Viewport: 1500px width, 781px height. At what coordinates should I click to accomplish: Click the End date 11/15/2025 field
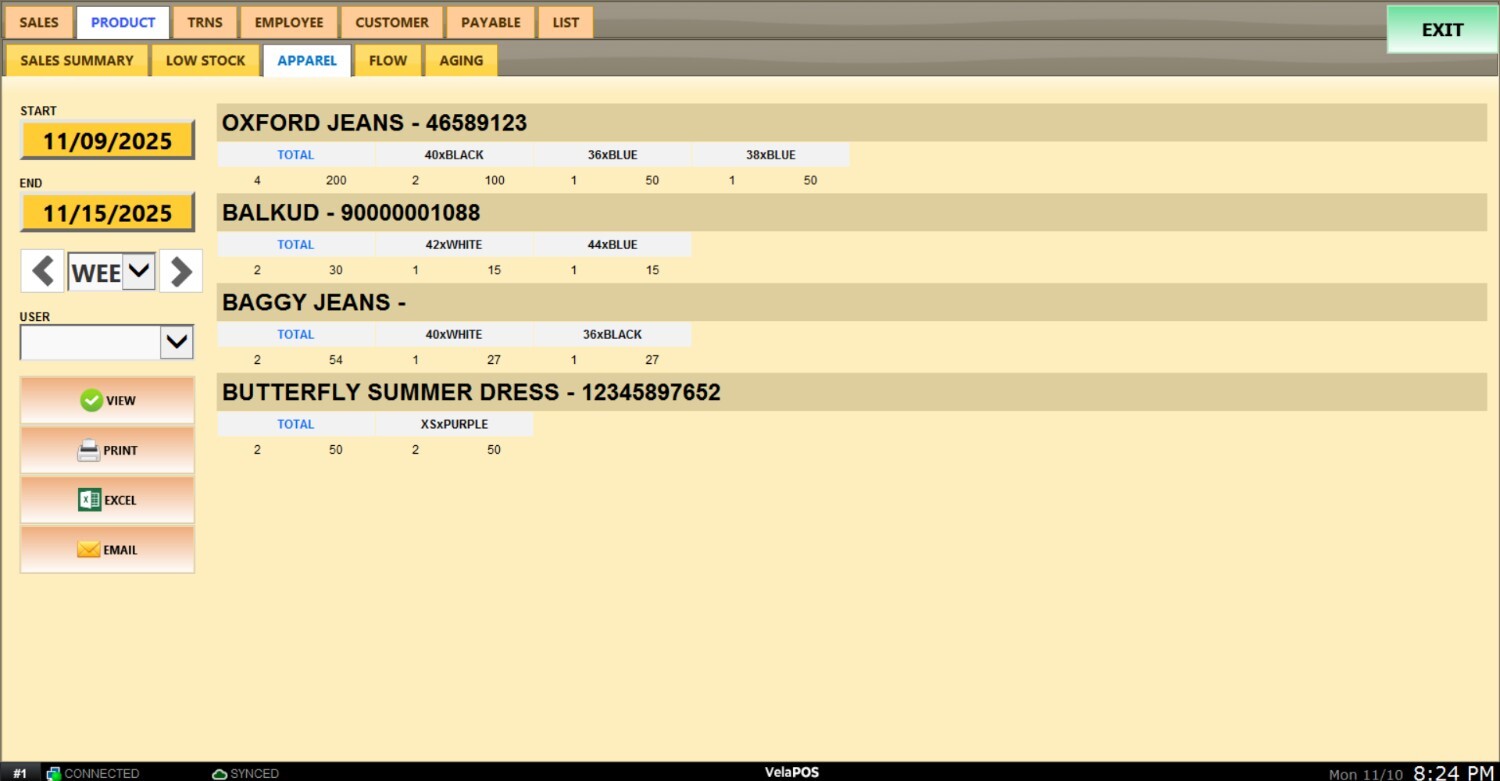[107, 213]
